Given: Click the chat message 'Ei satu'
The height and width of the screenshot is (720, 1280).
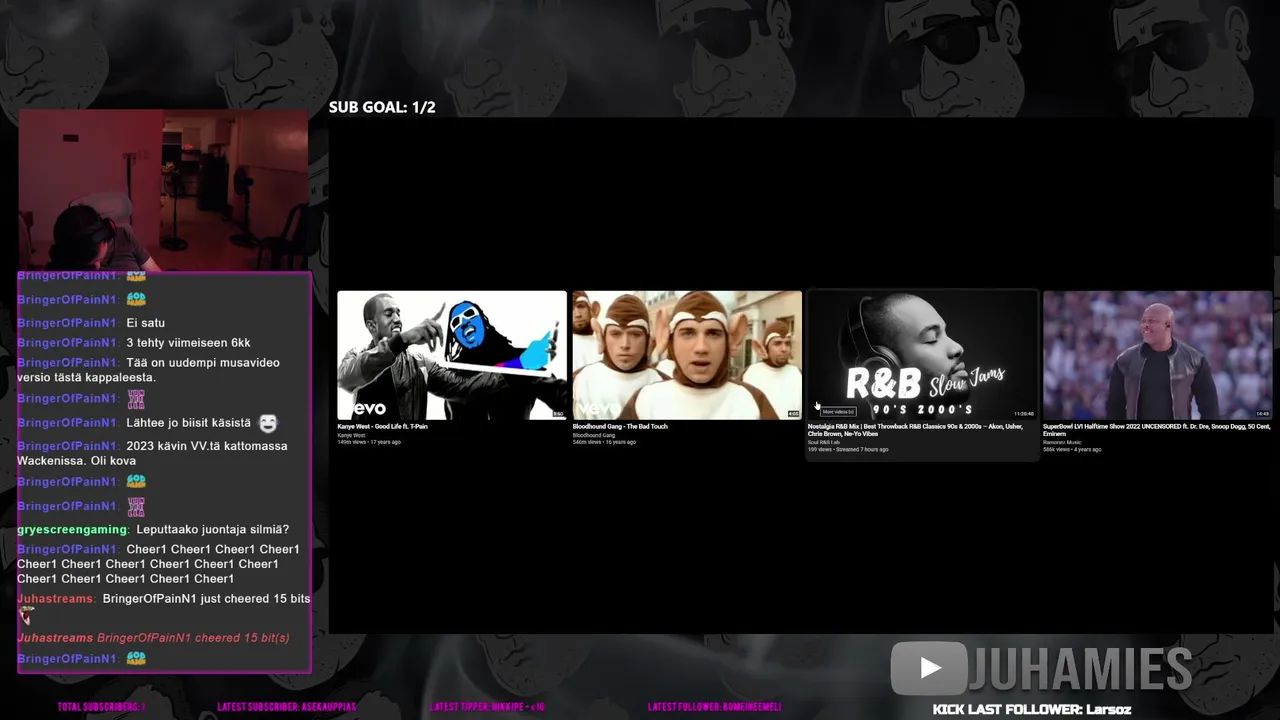Looking at the screenshot, I should click(x=146, y=323).
